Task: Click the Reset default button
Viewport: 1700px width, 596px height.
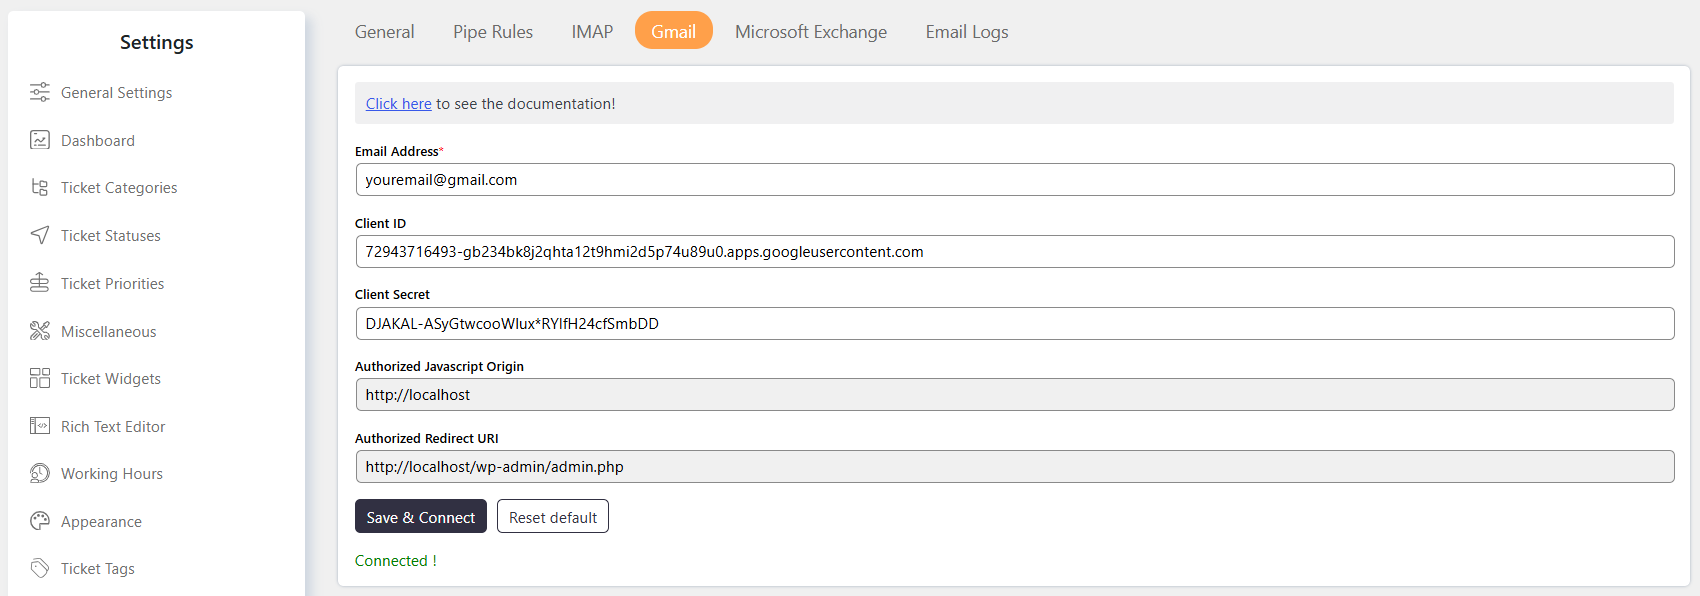Action: [x=553, y=516]
